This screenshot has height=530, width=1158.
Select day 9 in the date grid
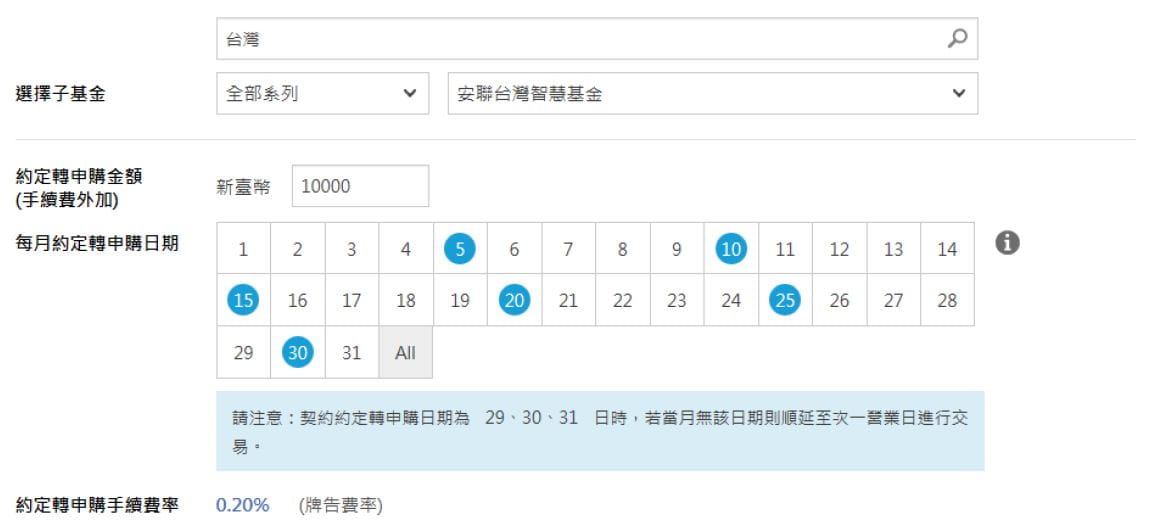(x=676, y=249)
